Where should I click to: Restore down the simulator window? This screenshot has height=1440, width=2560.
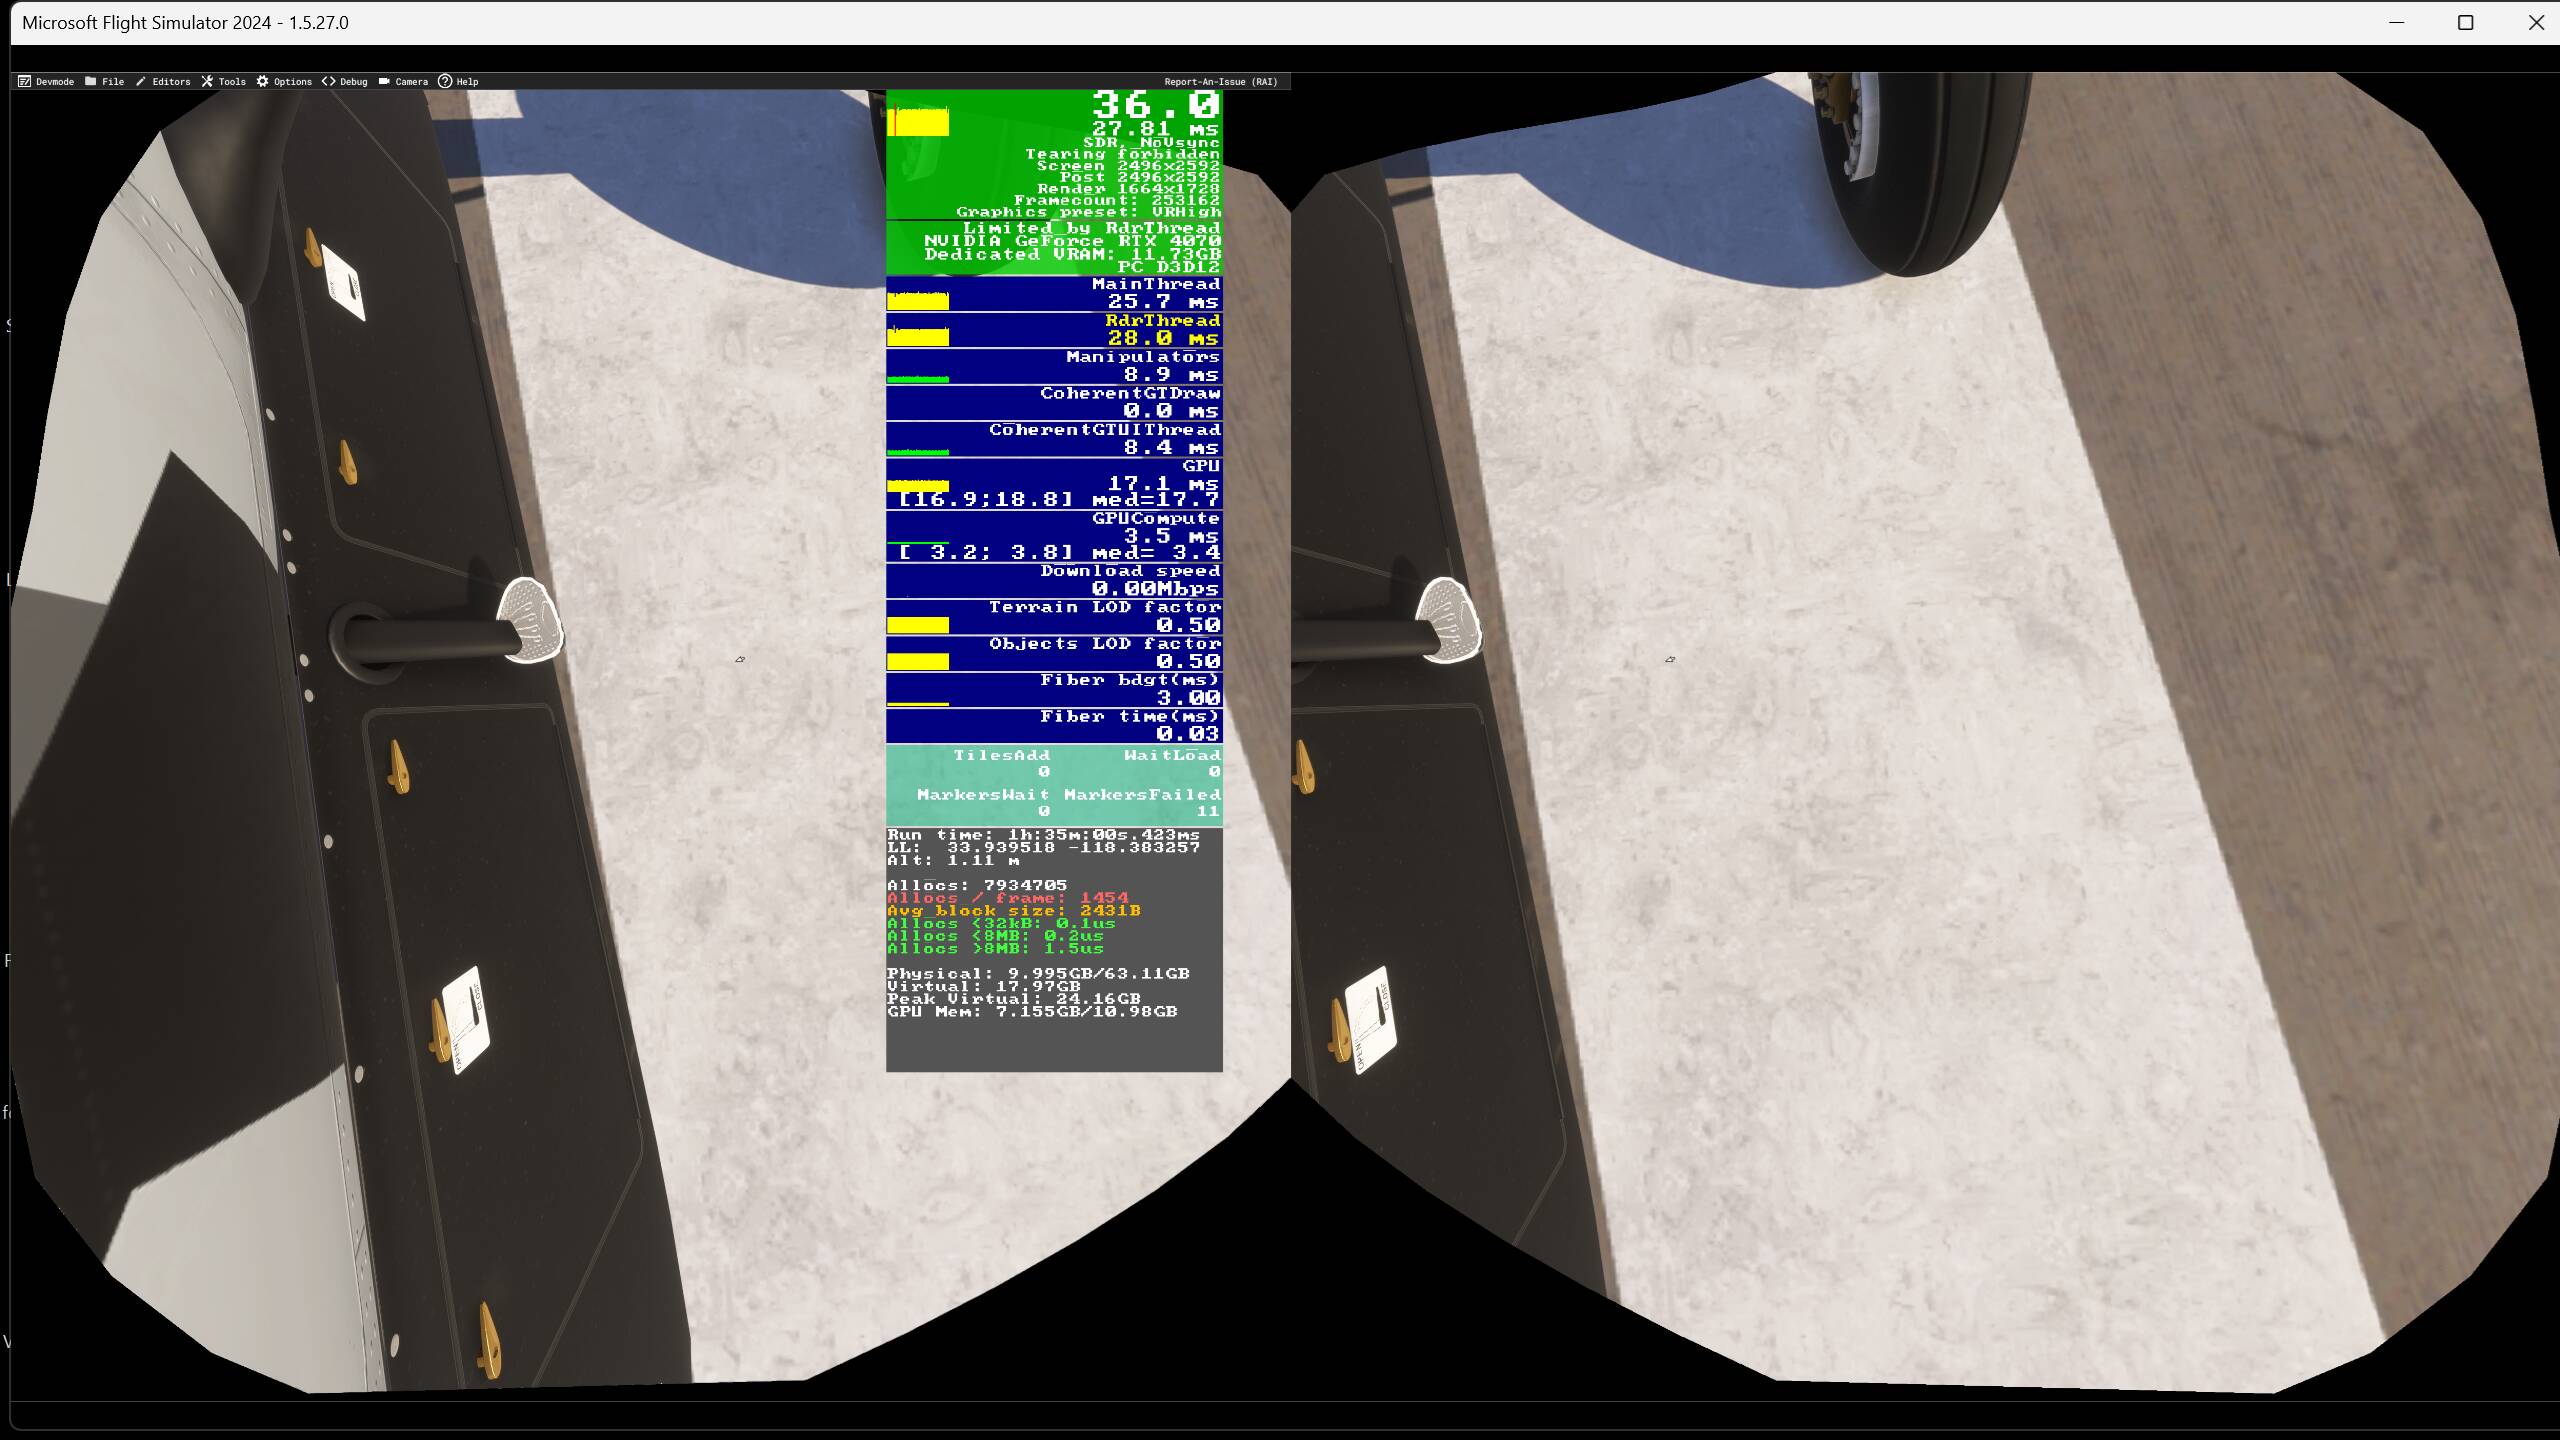(x=2465, y=23)
